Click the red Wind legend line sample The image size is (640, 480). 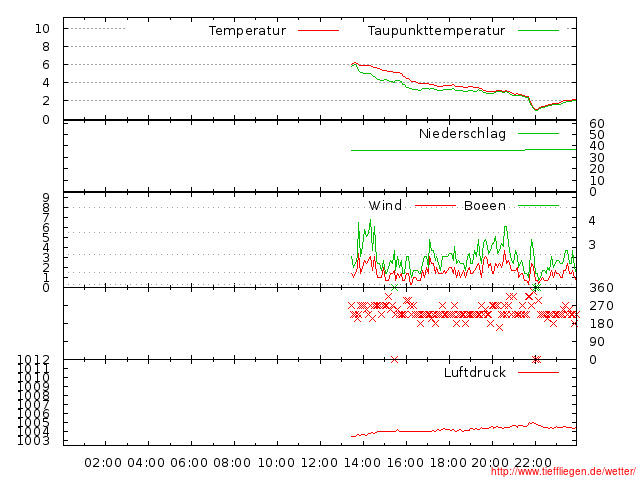tap(435, 206)
